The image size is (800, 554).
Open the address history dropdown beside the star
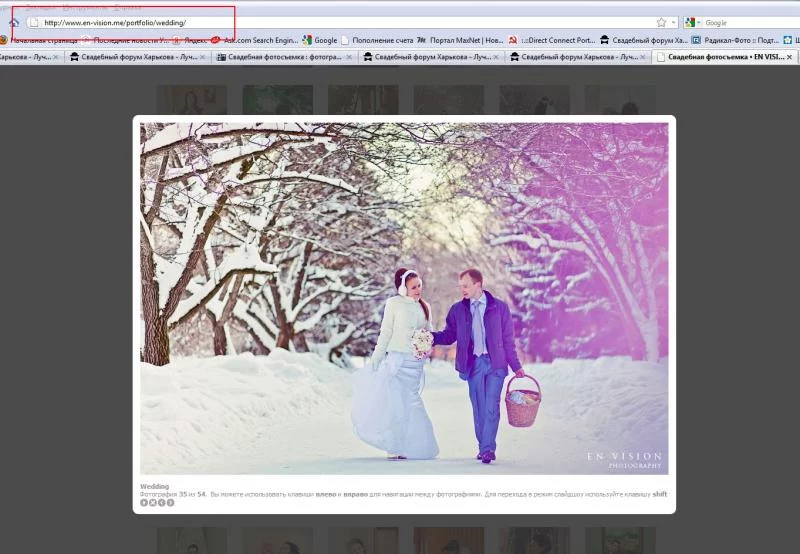click(673, 22)
